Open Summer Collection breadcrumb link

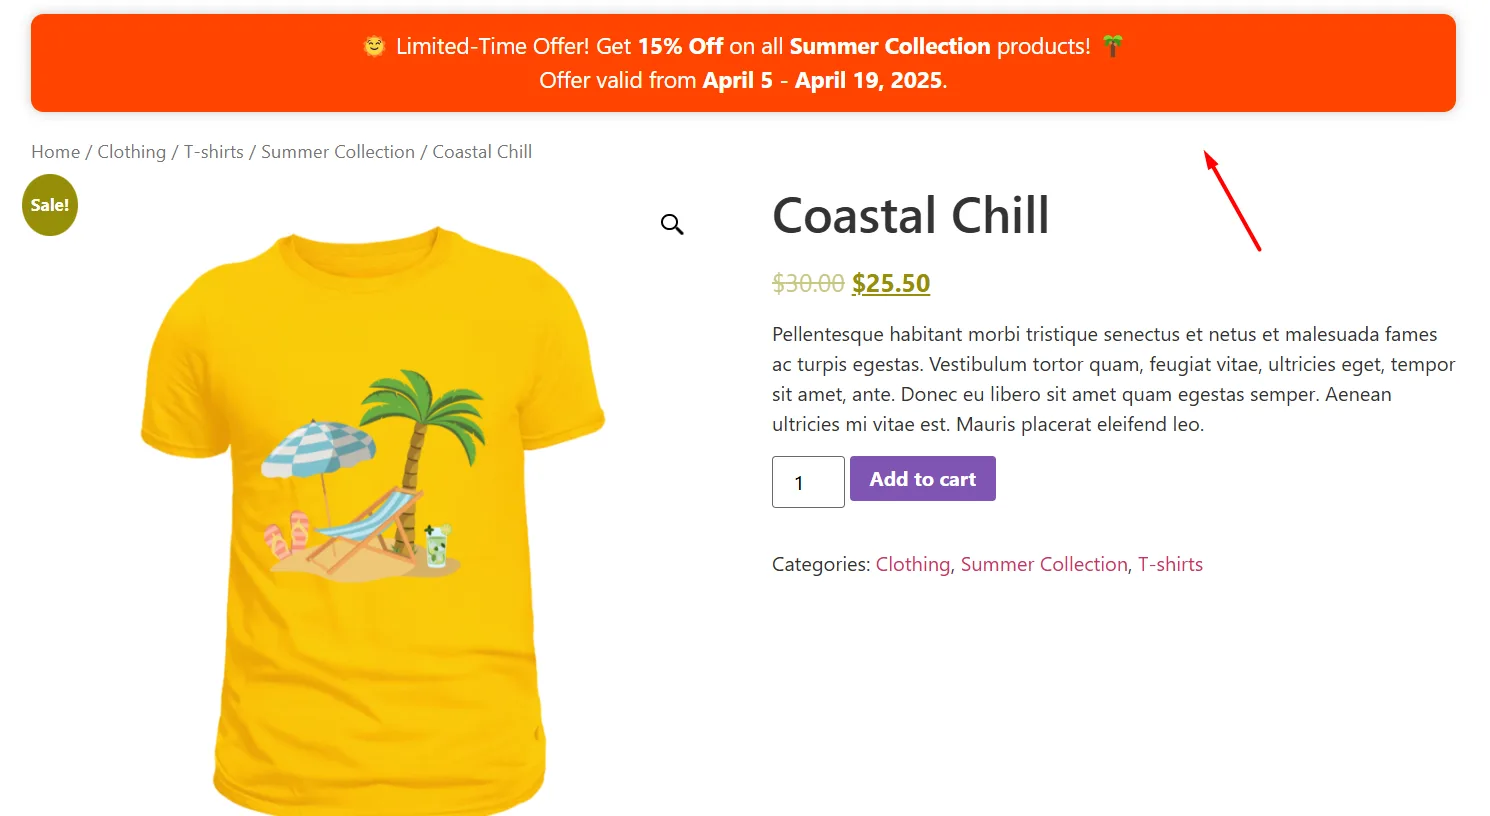tap(338, 152)
